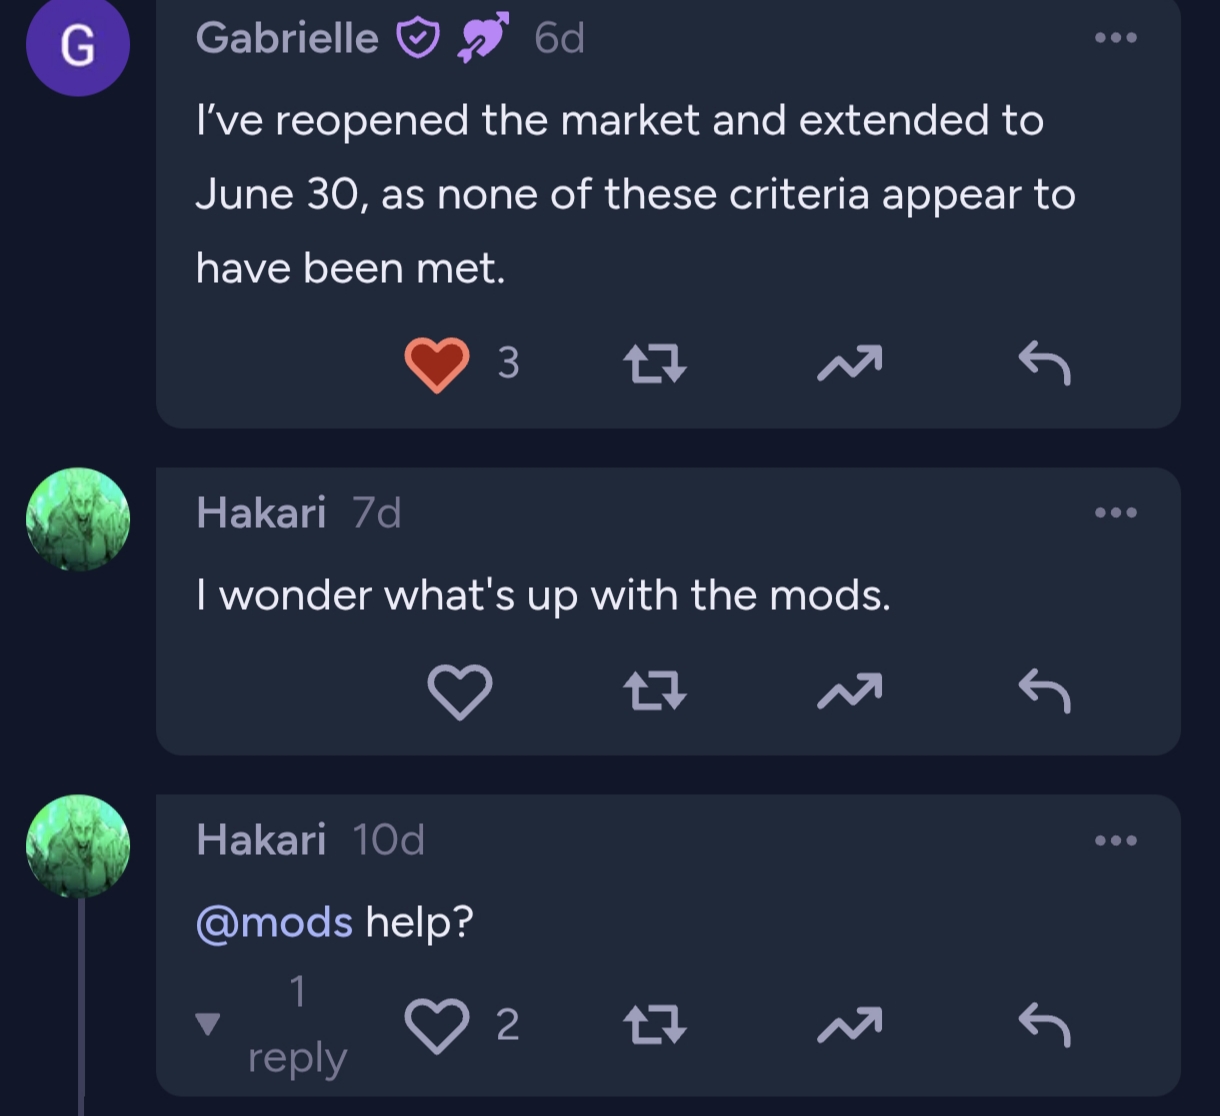The image size is (1220, 1116).
Task: Open the @mods mention link
Action: coord(274,921)
